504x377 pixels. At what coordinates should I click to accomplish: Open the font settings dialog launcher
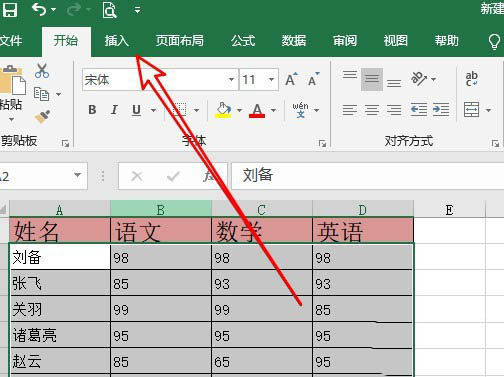pos(322,144)
